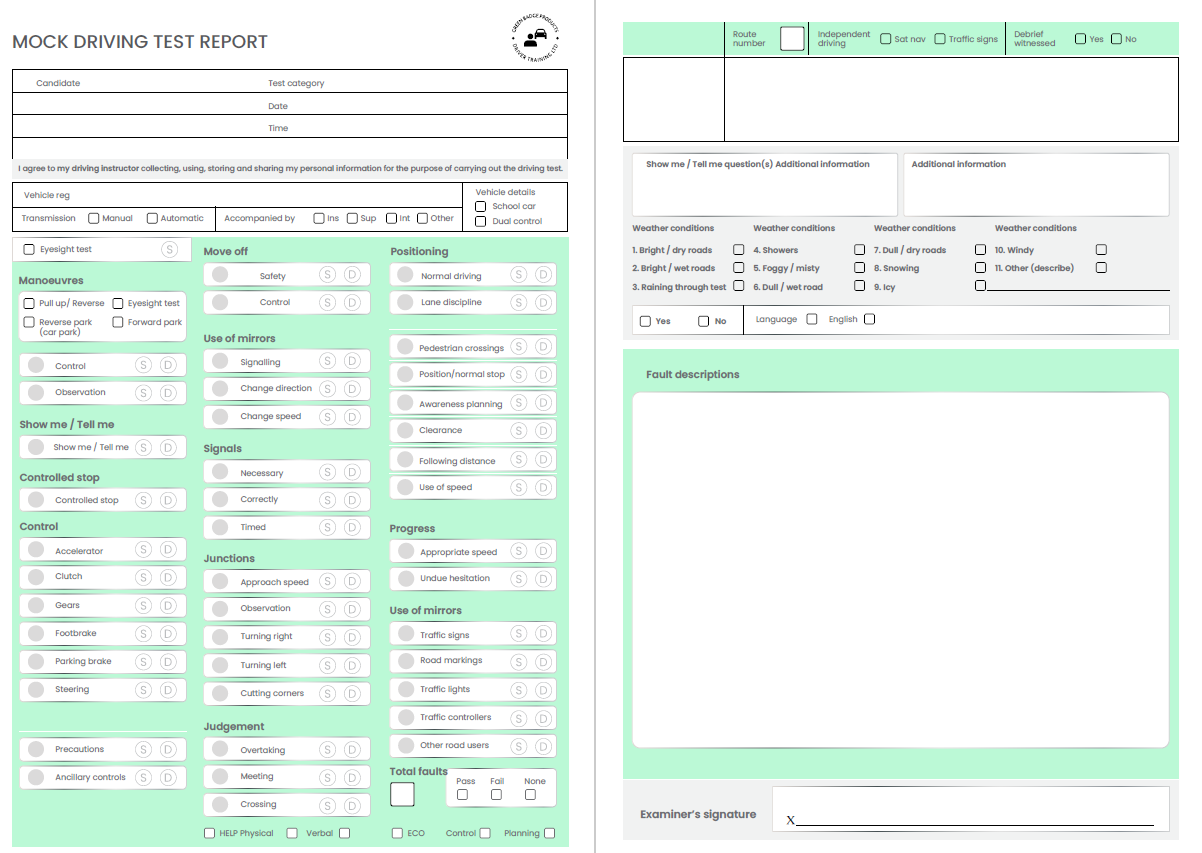Mark the D circle for Steering
The width and height of the screenshot is (1202, 853).
[x=168, y=690]
